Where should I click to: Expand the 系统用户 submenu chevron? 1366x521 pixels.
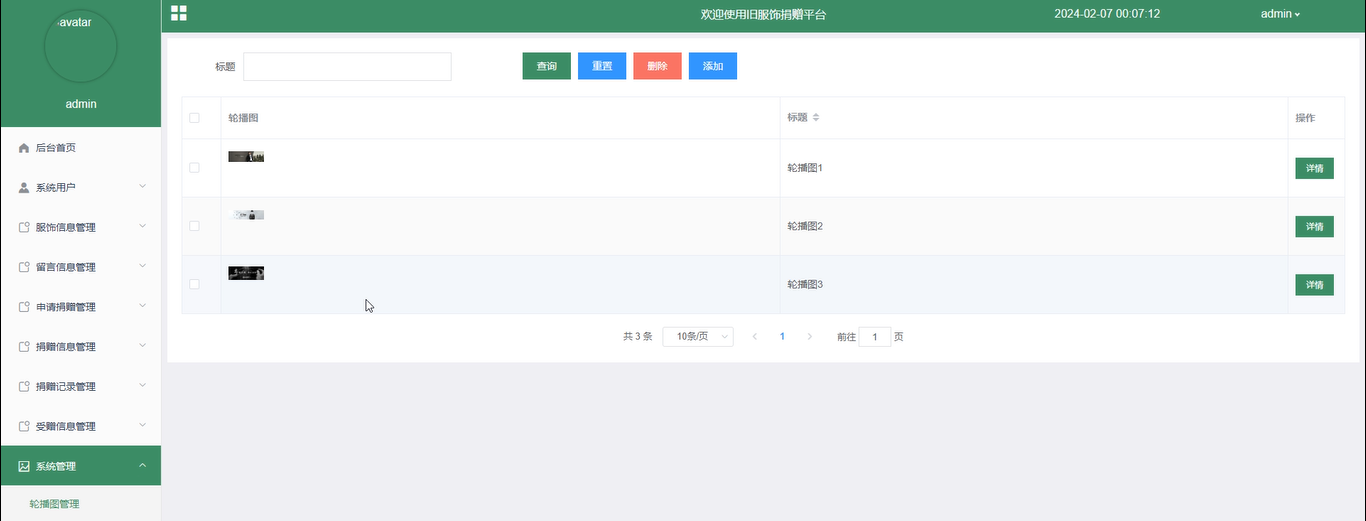pyautogui.click(x=142, y=187)
